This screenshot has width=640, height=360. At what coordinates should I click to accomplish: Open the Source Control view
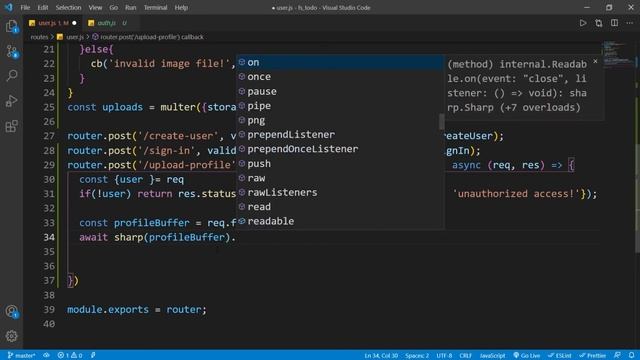click(11, 52)
